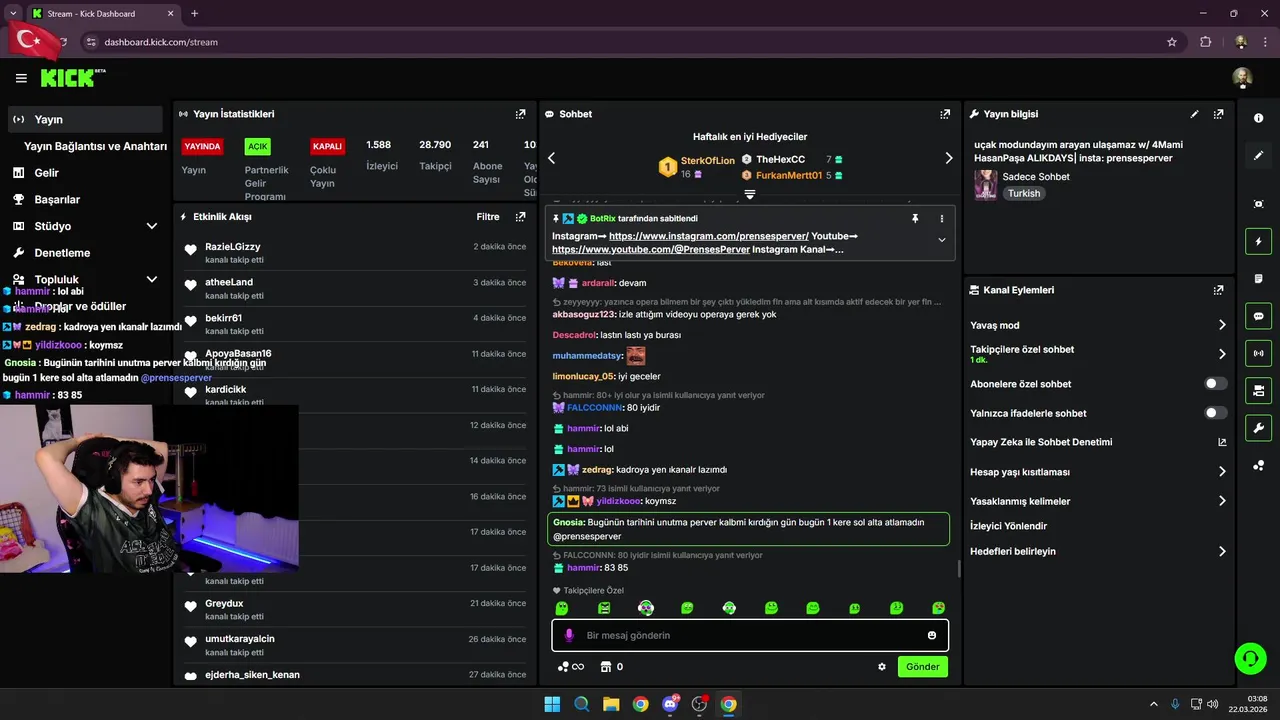Click the purple microphone icon in chat input

(569, 635)
